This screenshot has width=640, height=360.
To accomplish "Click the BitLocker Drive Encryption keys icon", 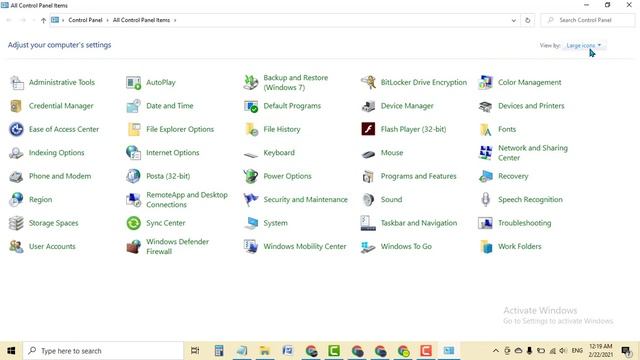I will [x=368, y=82].
